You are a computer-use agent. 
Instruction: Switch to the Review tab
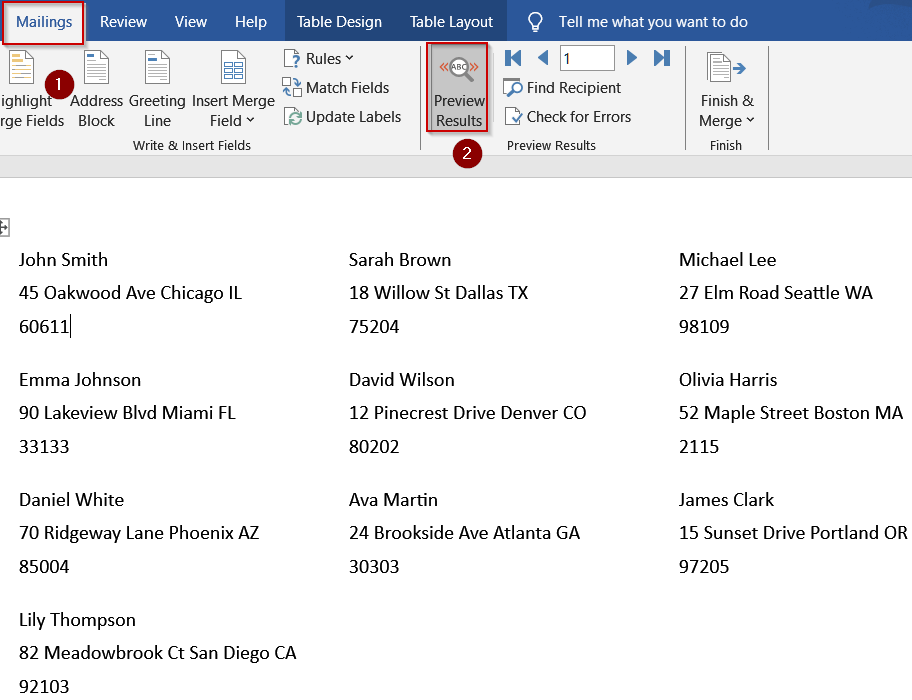coord(123,22)
